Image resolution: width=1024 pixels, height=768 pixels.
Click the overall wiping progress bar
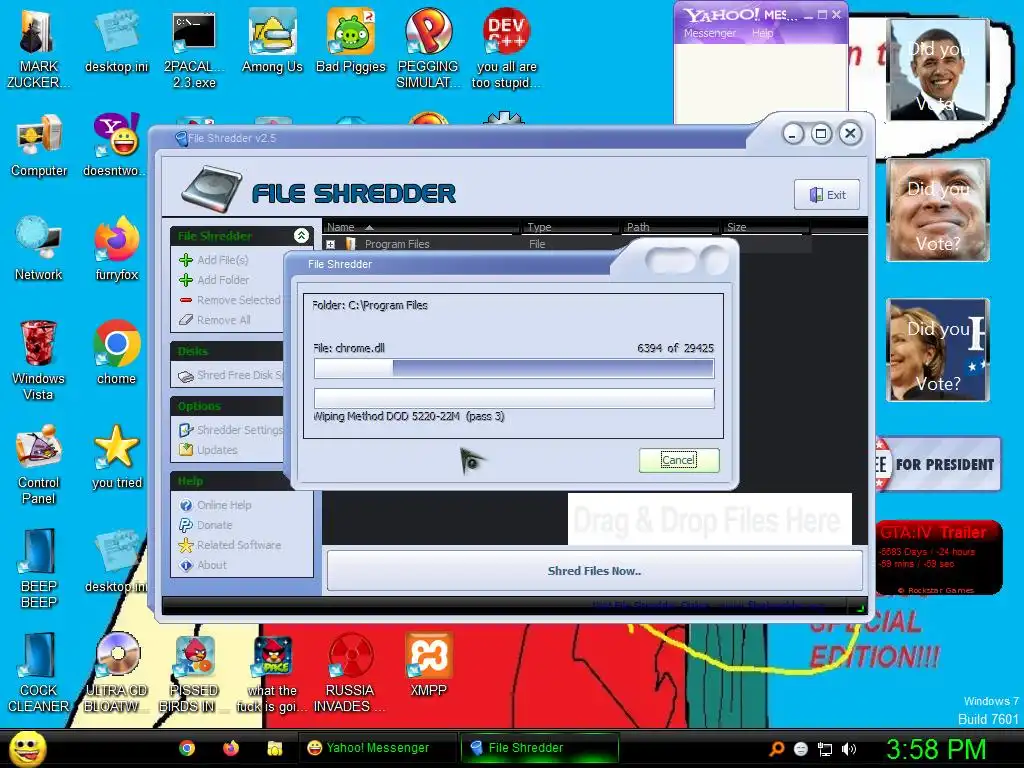pyautogui.click(x=514, y=398)
